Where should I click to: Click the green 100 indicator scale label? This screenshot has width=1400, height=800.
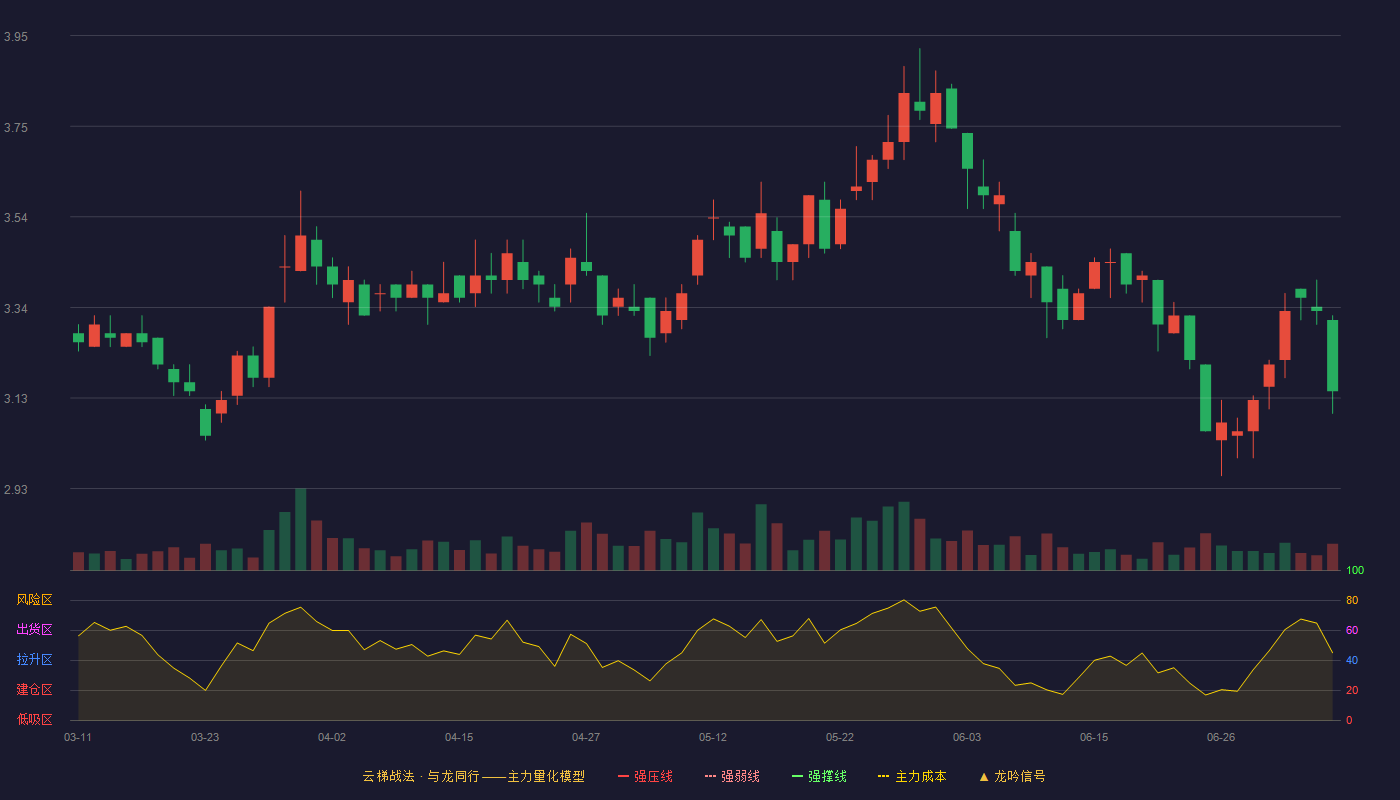pos(1355,571)
